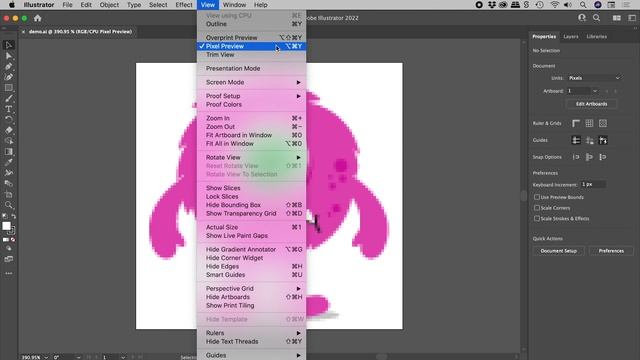640x360 pixels.
Task: Open the zoom level dropdown in the status bar
Action: [x=45, y=357]
